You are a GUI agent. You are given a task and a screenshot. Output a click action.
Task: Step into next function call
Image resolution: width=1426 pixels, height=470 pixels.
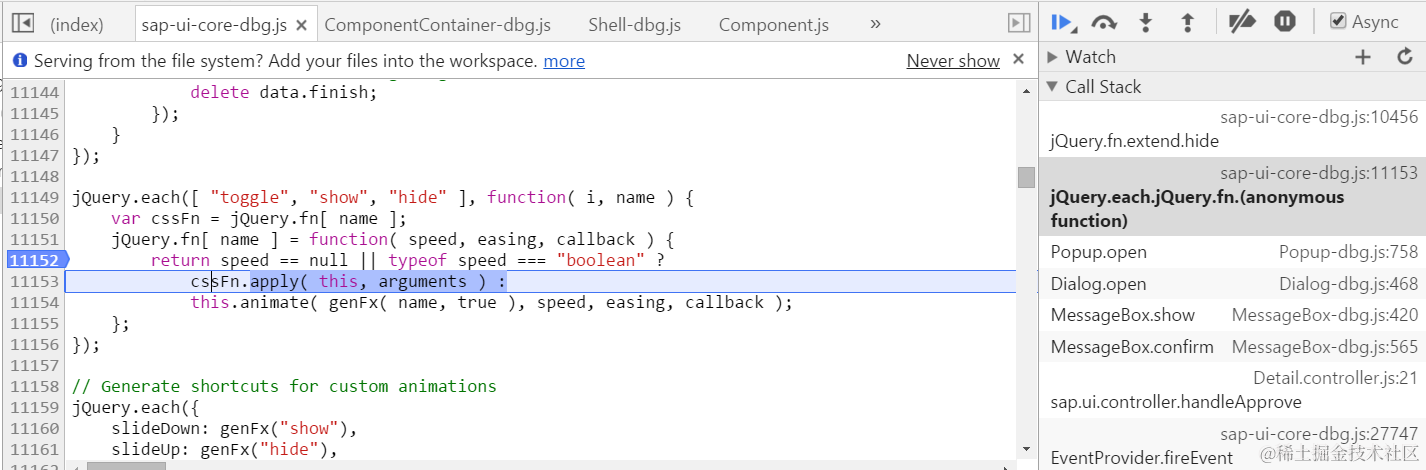pos(1146,22)
